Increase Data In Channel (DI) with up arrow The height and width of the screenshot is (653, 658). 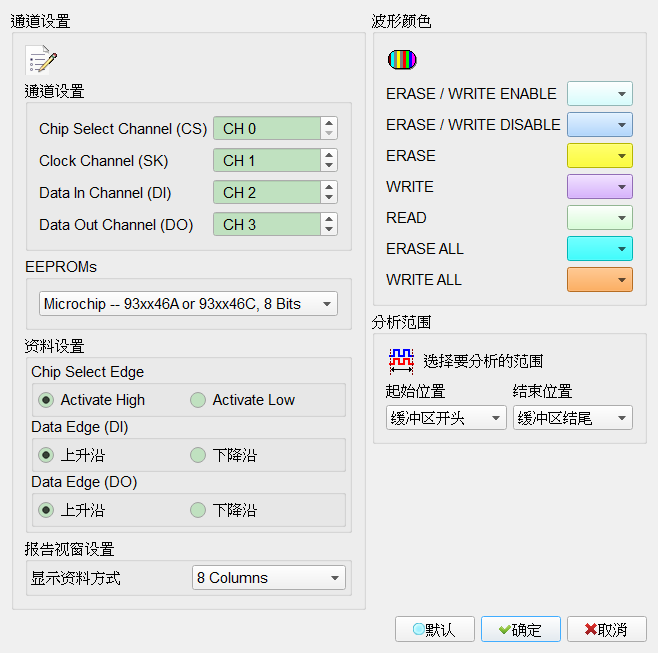(x=329, y=187)
